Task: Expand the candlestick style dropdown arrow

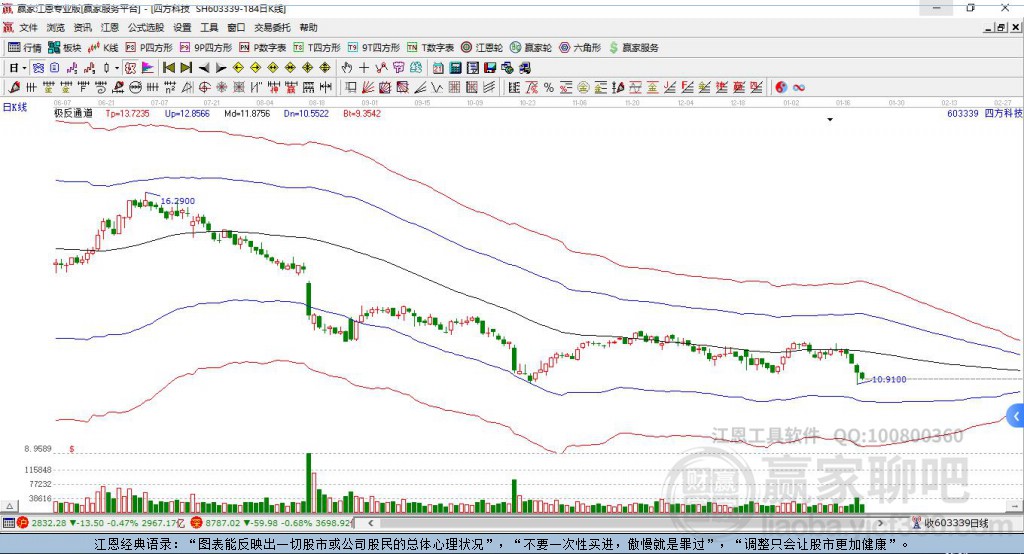Action: pos(117,68)
